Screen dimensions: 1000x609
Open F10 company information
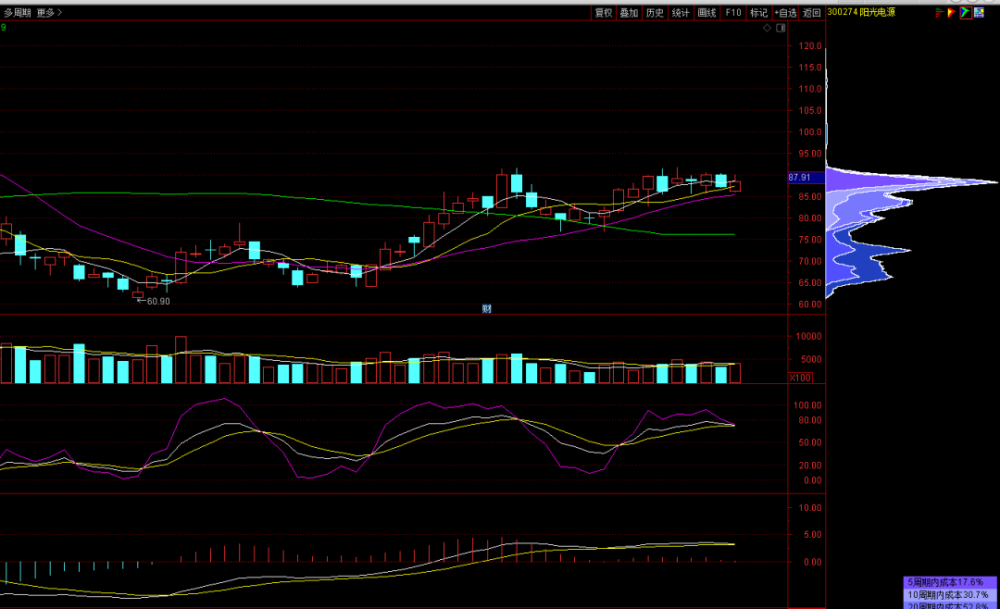(733, 13)
